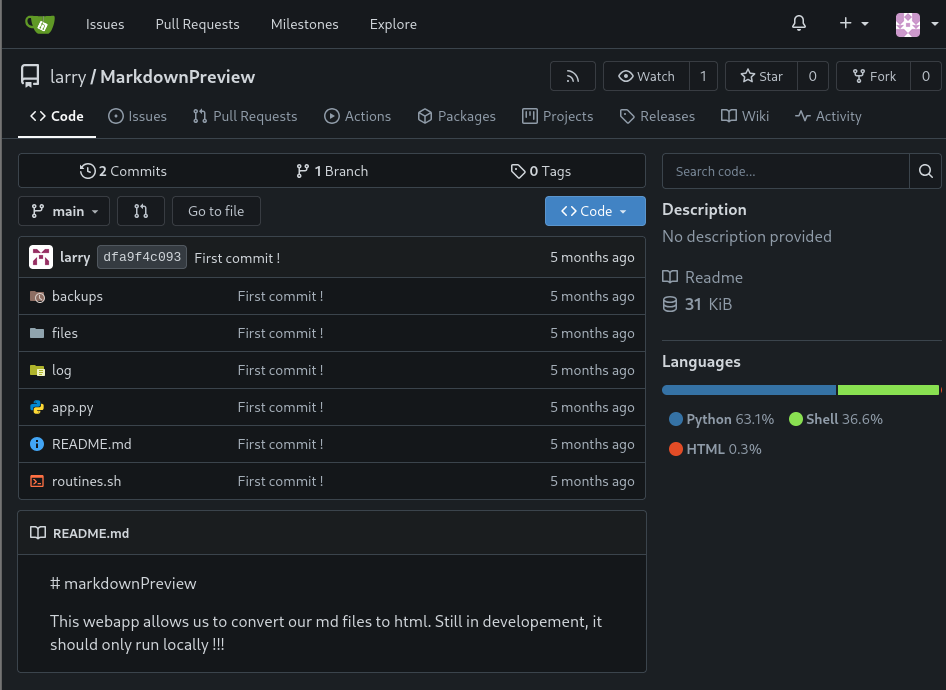Click the search code magnifier icon
946x690 pixels.
[x=925, y=171]
